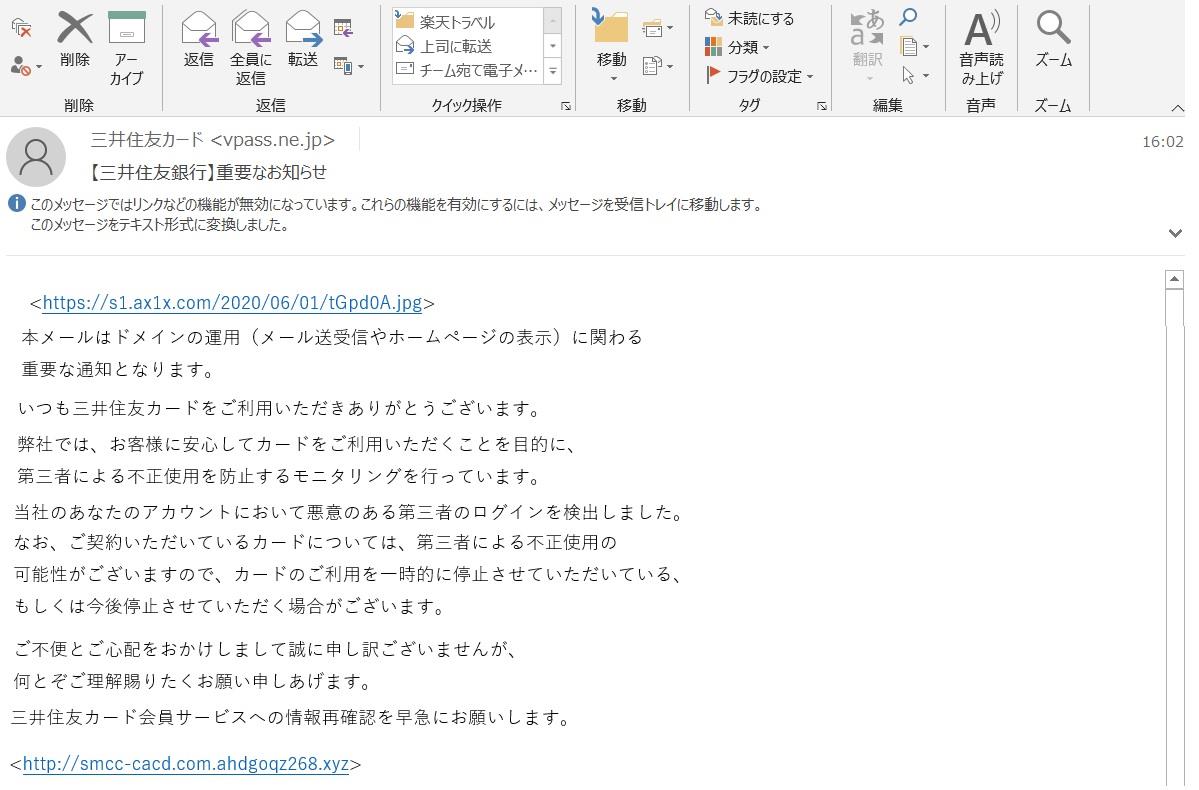The height and width of the screenshot is (790, 1199).
Task: Forward the email with 転送
Action: 303,40
